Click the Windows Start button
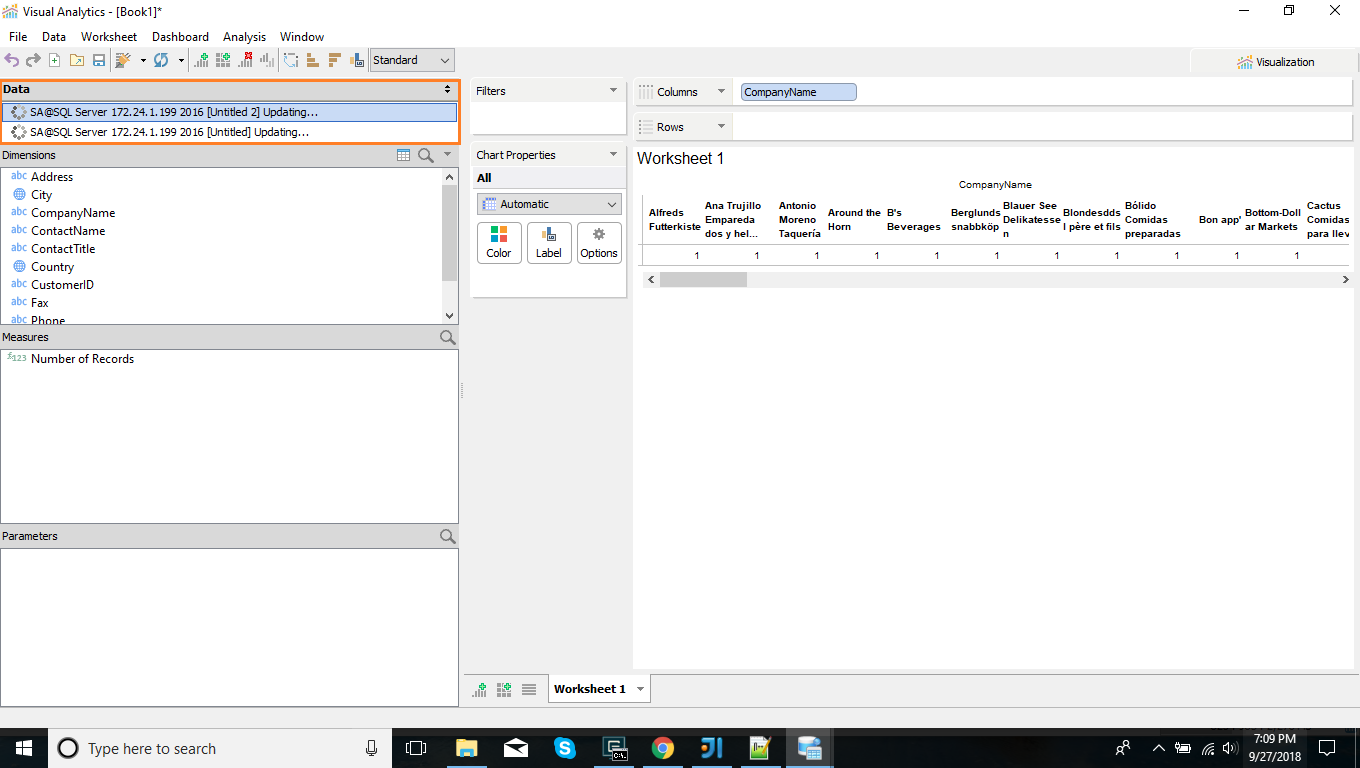The height and width of the screenshot is (768, 1360). coord(24,748)
